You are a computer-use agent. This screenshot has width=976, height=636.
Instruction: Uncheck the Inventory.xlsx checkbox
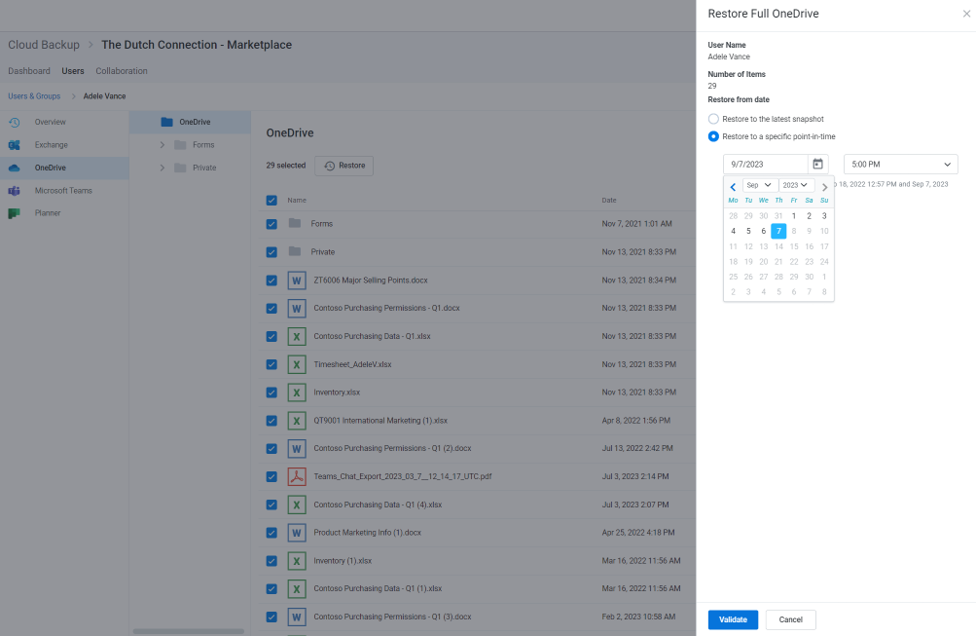[272, 393]
